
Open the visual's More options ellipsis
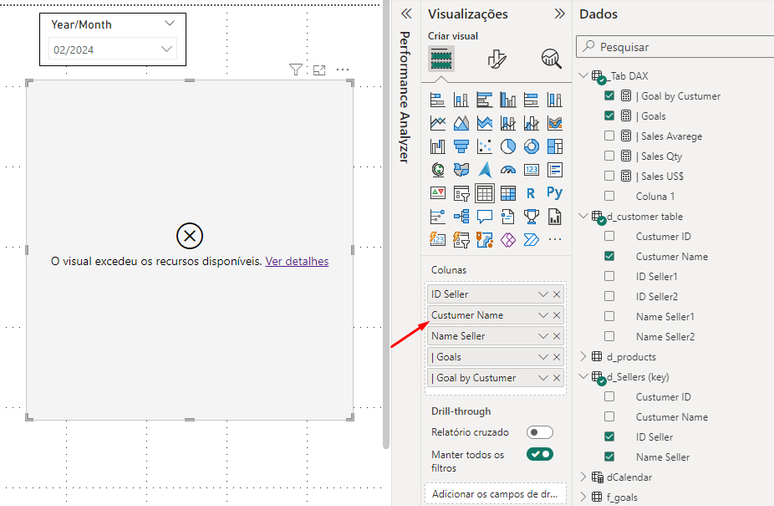click(343, 70)
